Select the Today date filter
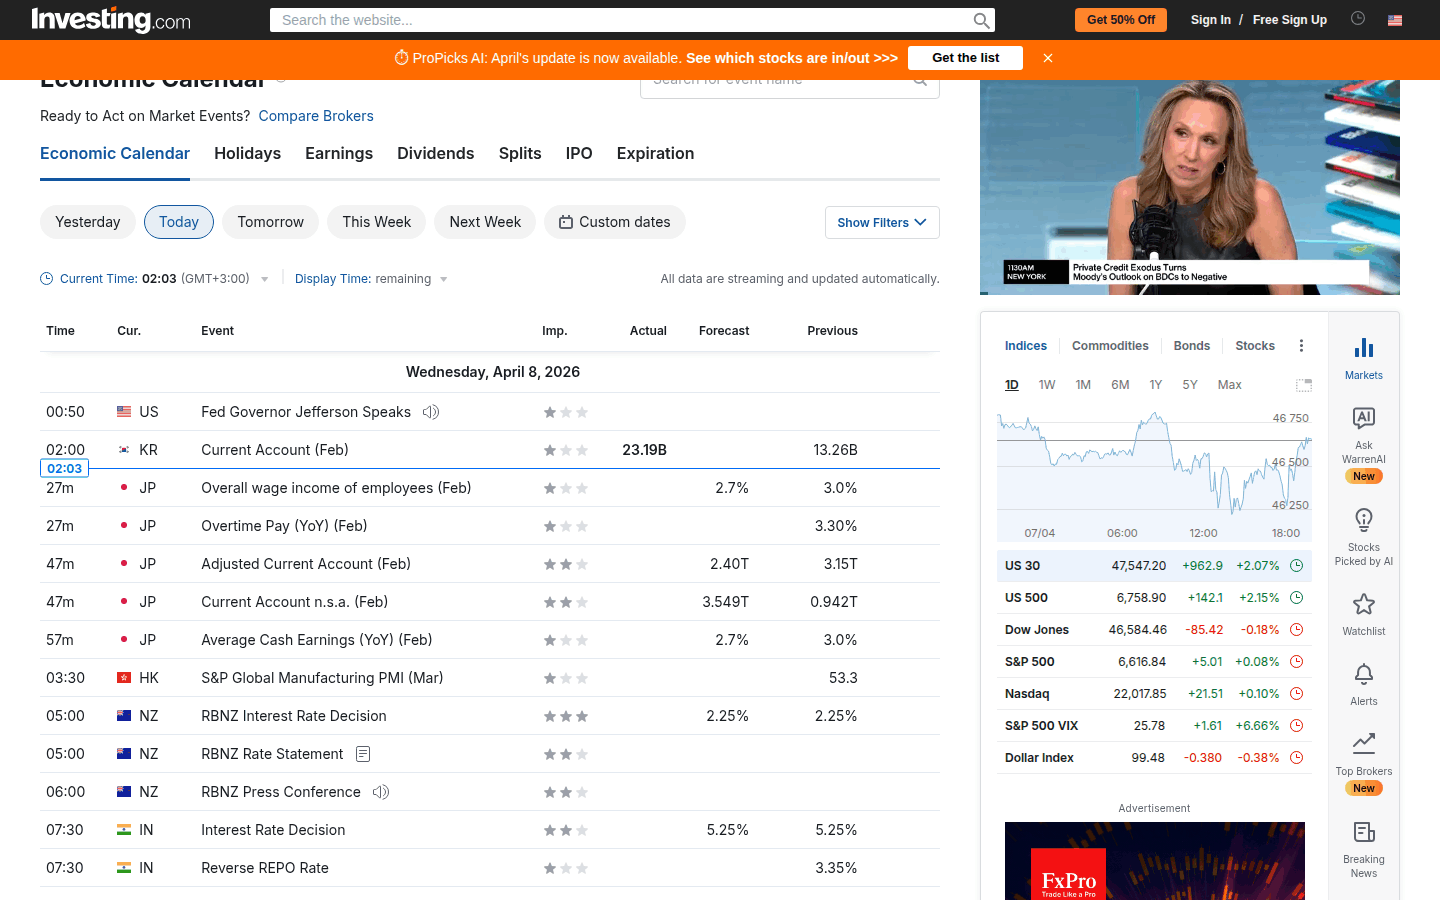 pos(179,222)
